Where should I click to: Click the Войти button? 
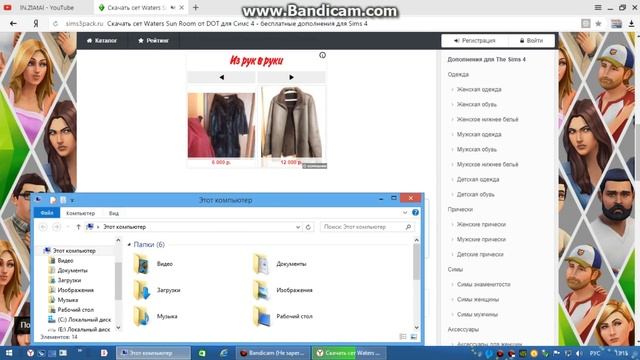click(531, 41)
